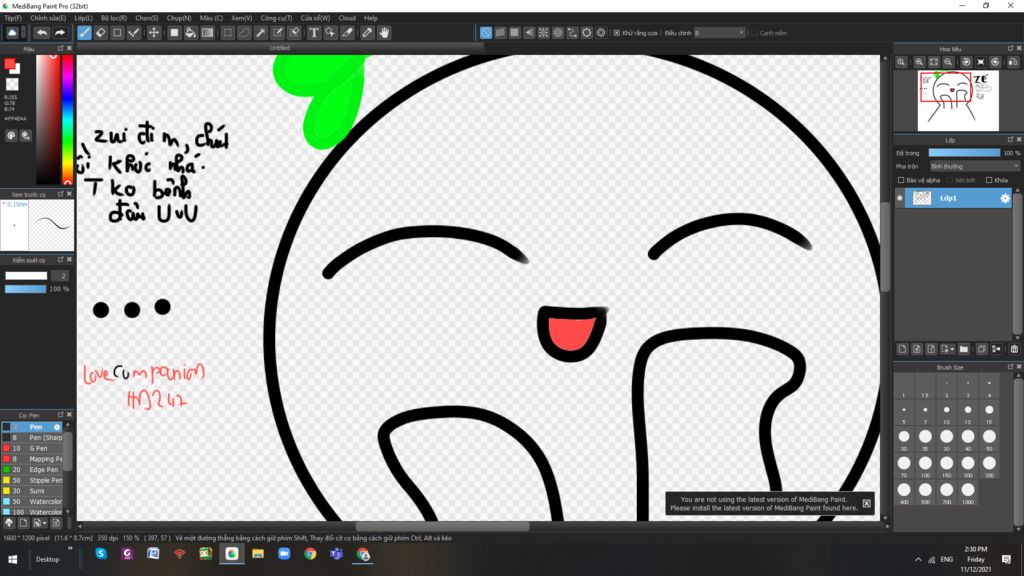Turn off snap with the first snap icon
This screenshot has height=576, width=1024.
pos(486,33)
